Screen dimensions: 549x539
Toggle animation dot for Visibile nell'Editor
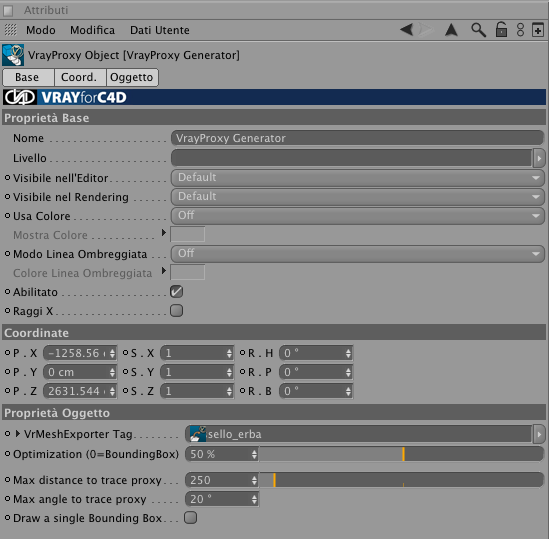pyautogui.click(x=7, y=178)
